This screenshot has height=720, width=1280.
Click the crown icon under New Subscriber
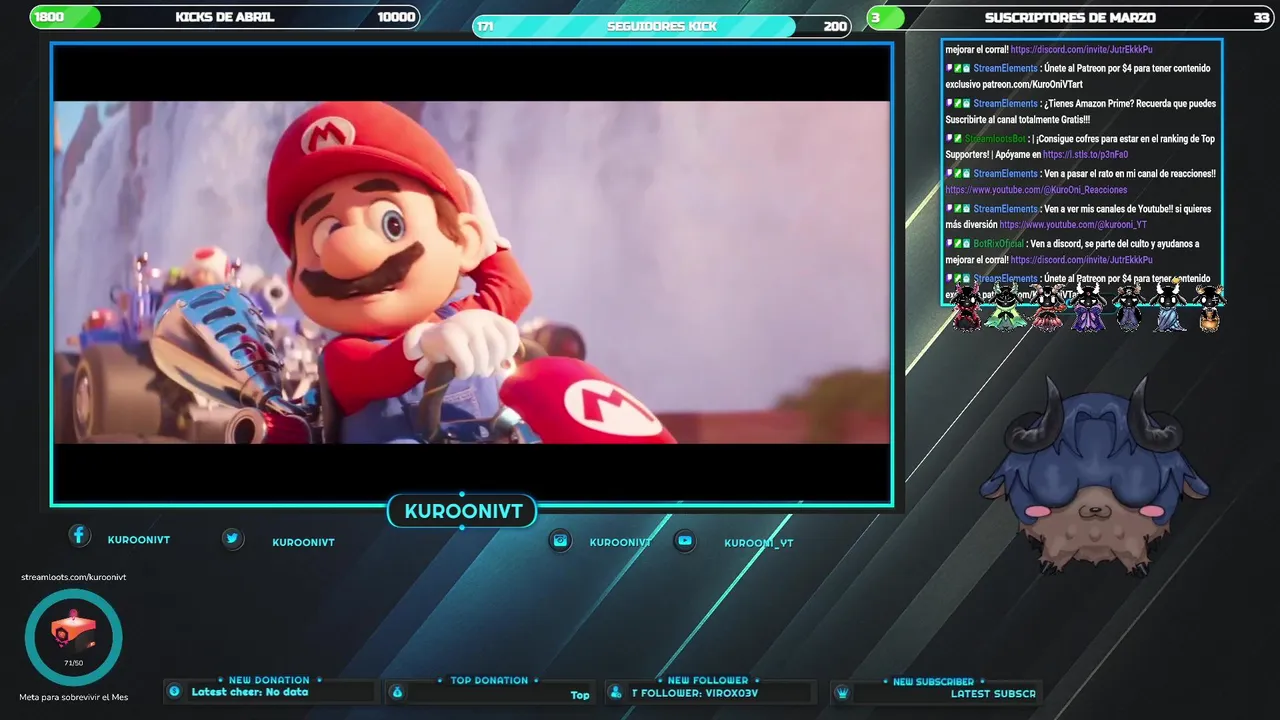click(842, 692)
